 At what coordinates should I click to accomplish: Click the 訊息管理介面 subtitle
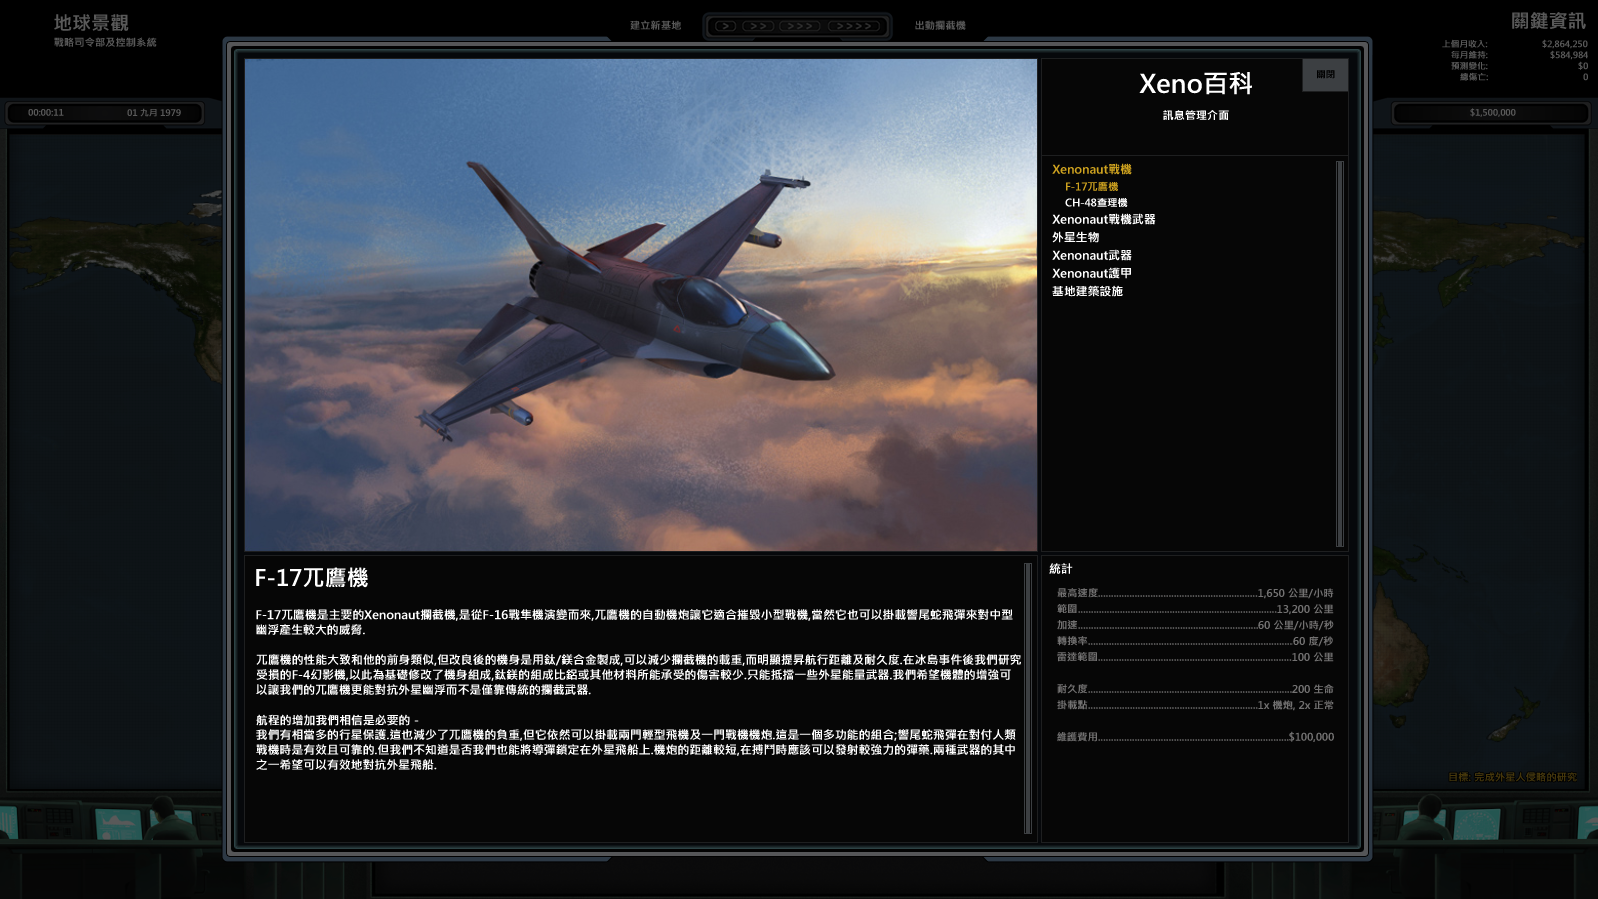click(x=1195, y=116)
